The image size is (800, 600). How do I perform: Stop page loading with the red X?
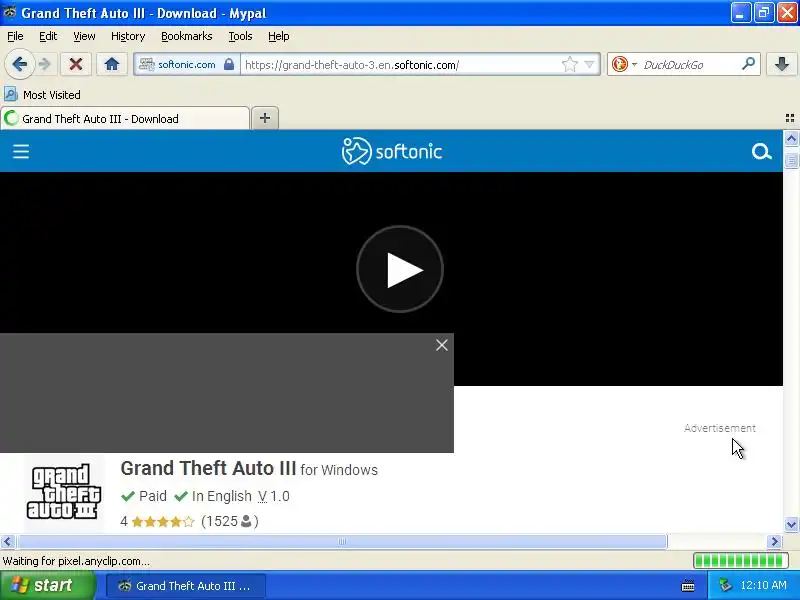(76, 64)
